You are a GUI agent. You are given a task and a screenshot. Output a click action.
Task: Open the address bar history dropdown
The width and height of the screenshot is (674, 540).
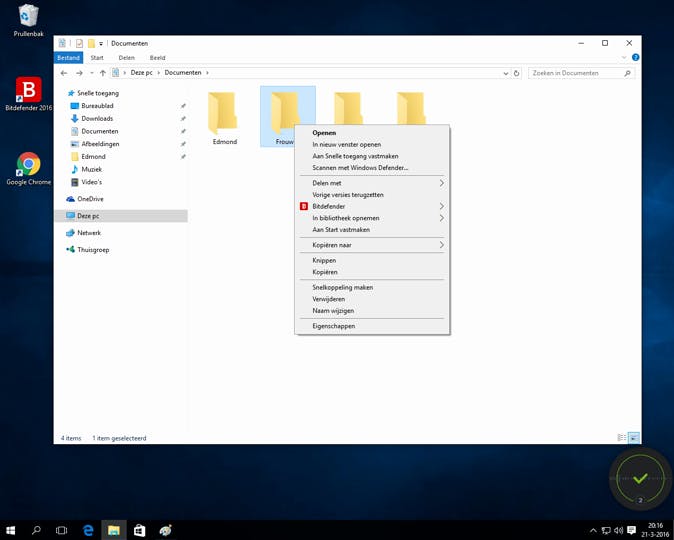click(x=506, y=73)
